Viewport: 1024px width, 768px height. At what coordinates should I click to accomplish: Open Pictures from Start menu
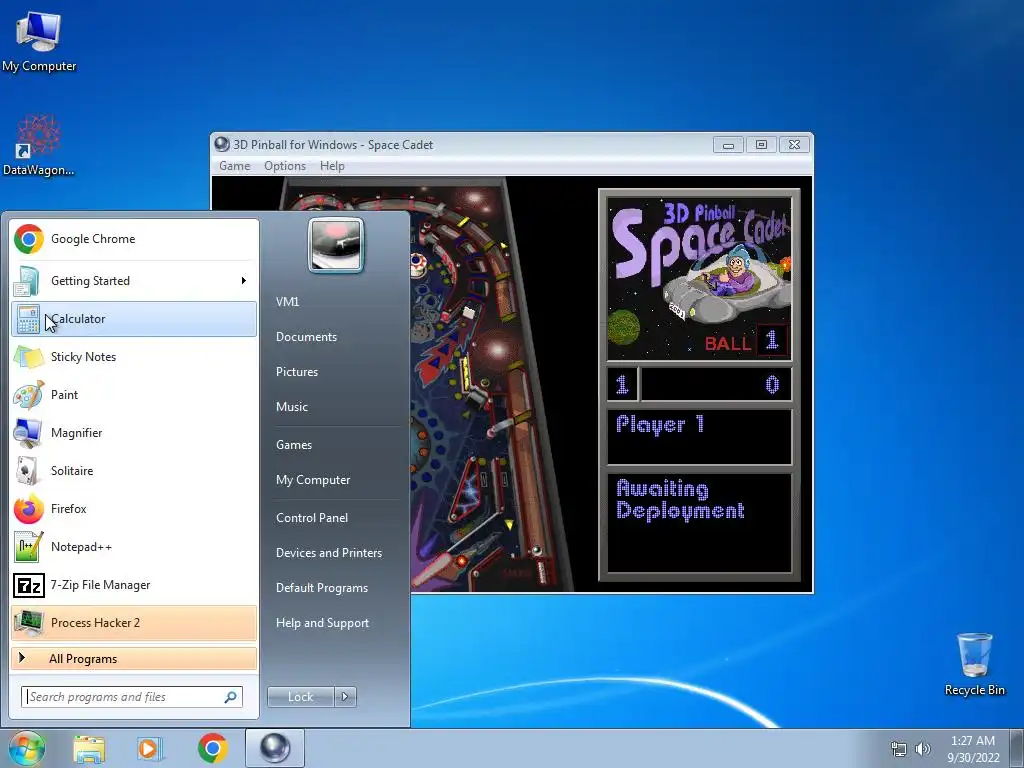point(296,372)
